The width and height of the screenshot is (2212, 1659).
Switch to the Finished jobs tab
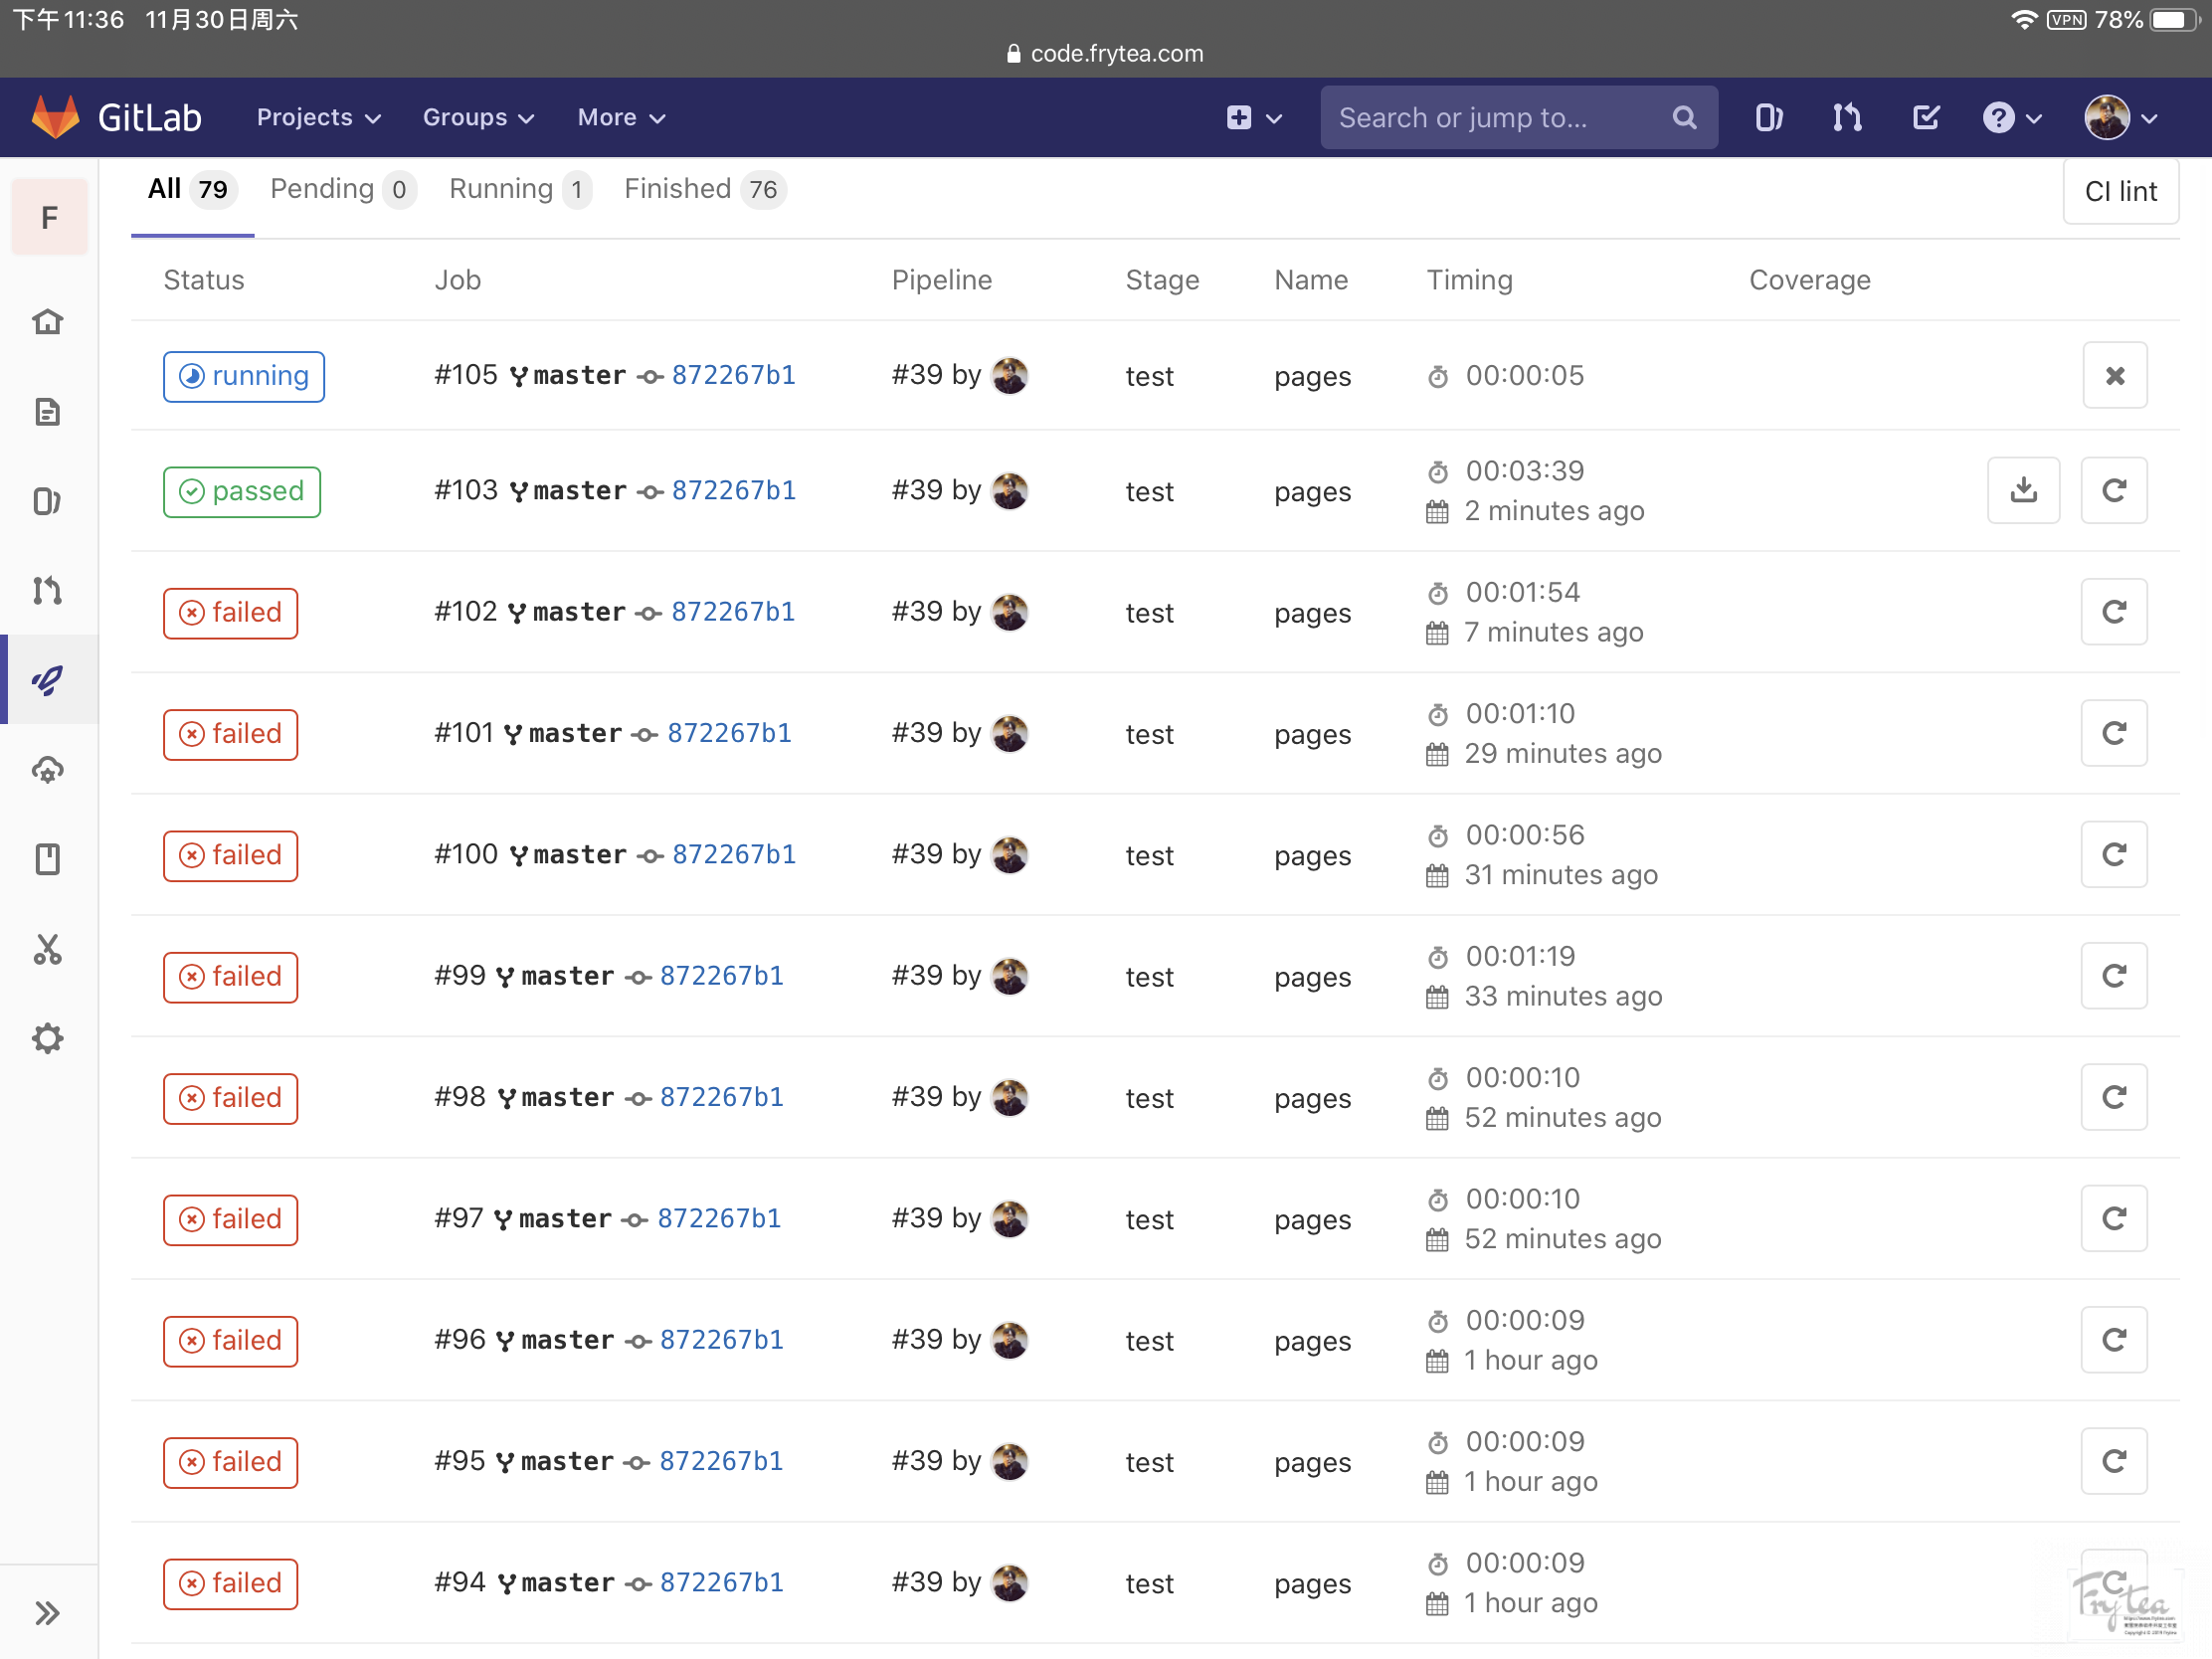coord(703,189)
